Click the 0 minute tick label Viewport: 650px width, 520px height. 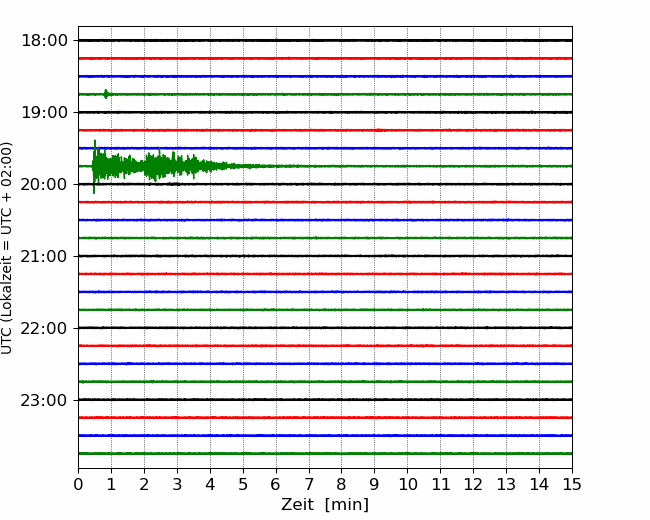point(78,484)
